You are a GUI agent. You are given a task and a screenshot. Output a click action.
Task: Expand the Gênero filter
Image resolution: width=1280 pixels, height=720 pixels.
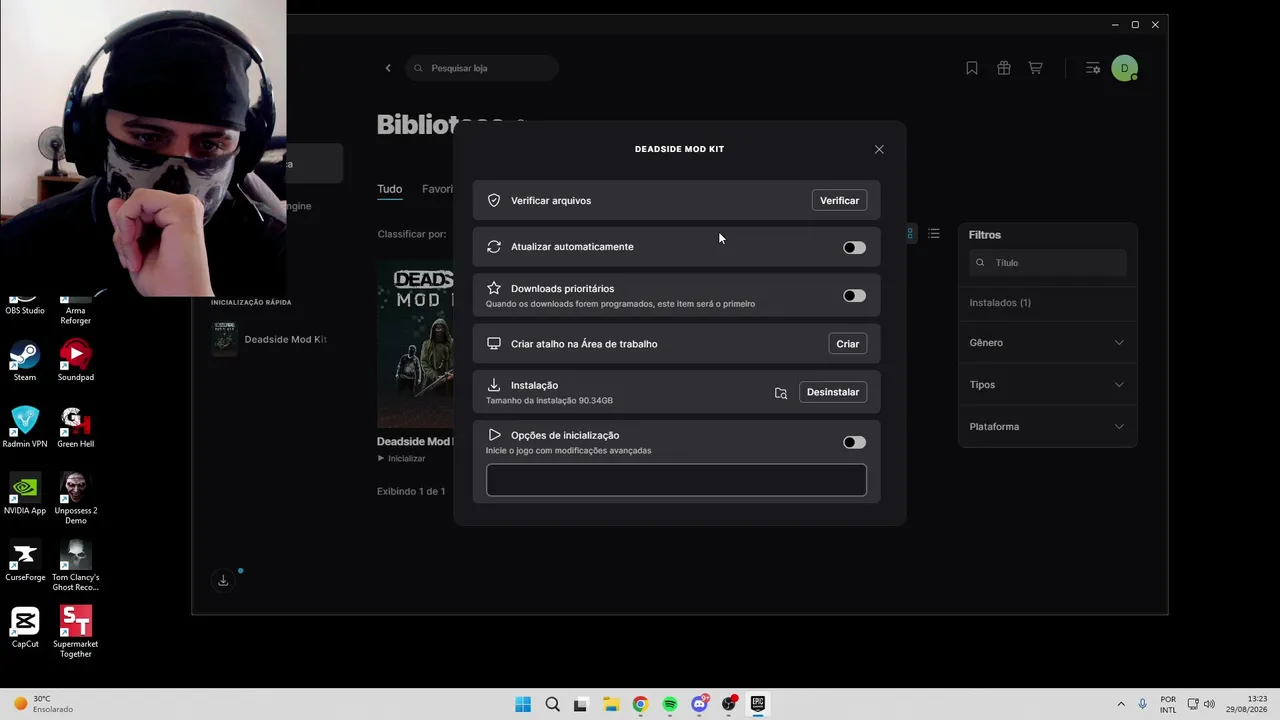1047,343
